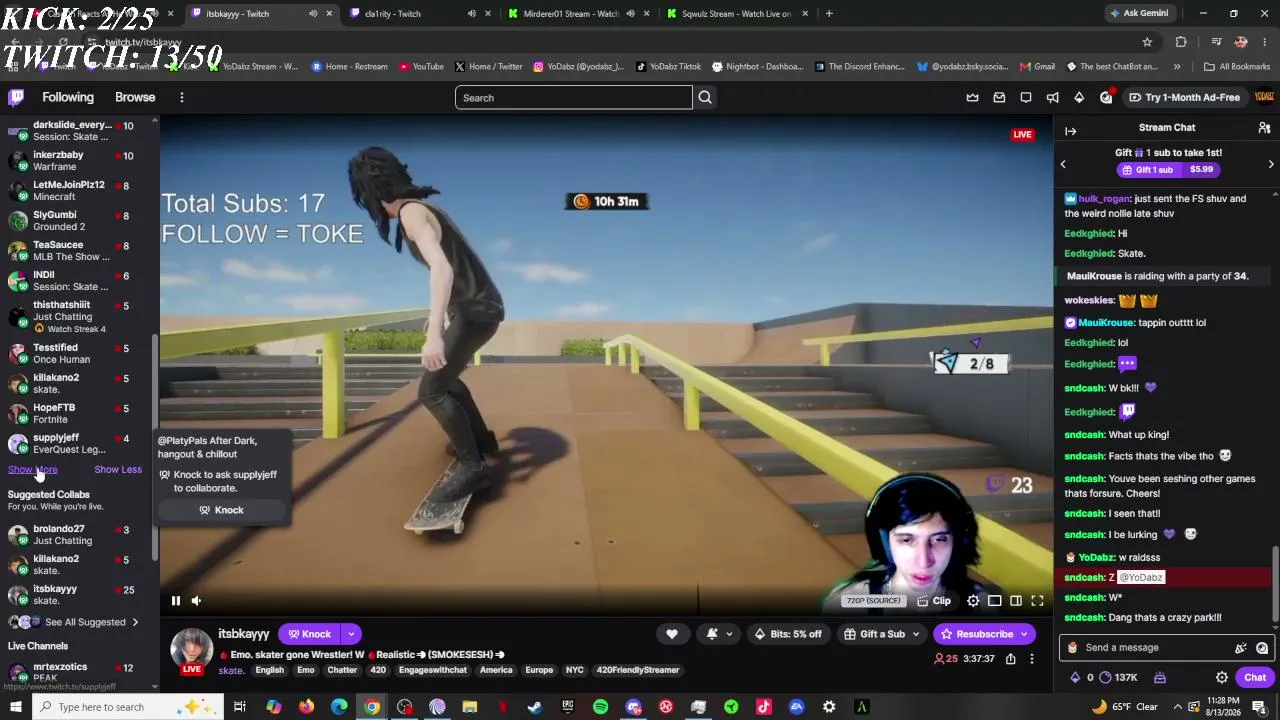Go to previous chat banner arrow
The image size is (1280, 720).
(1063, 164)
